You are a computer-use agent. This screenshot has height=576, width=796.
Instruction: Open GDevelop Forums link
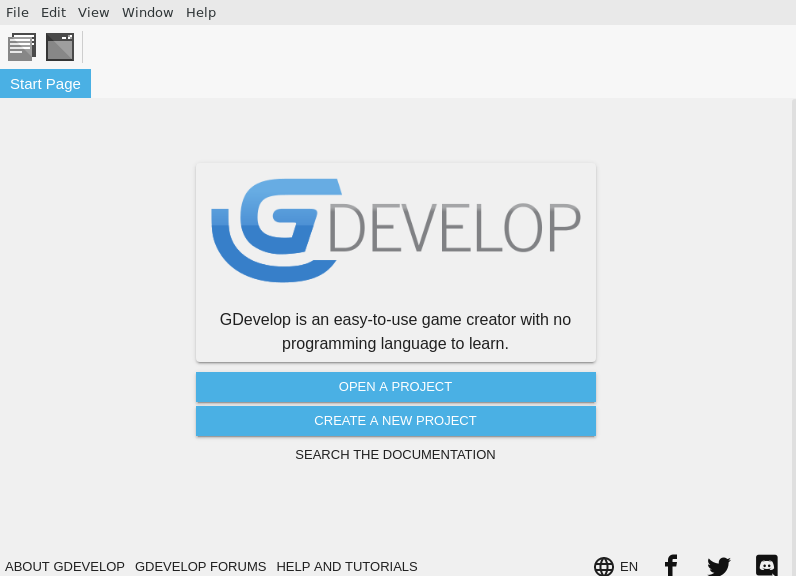tap(201, 566)
